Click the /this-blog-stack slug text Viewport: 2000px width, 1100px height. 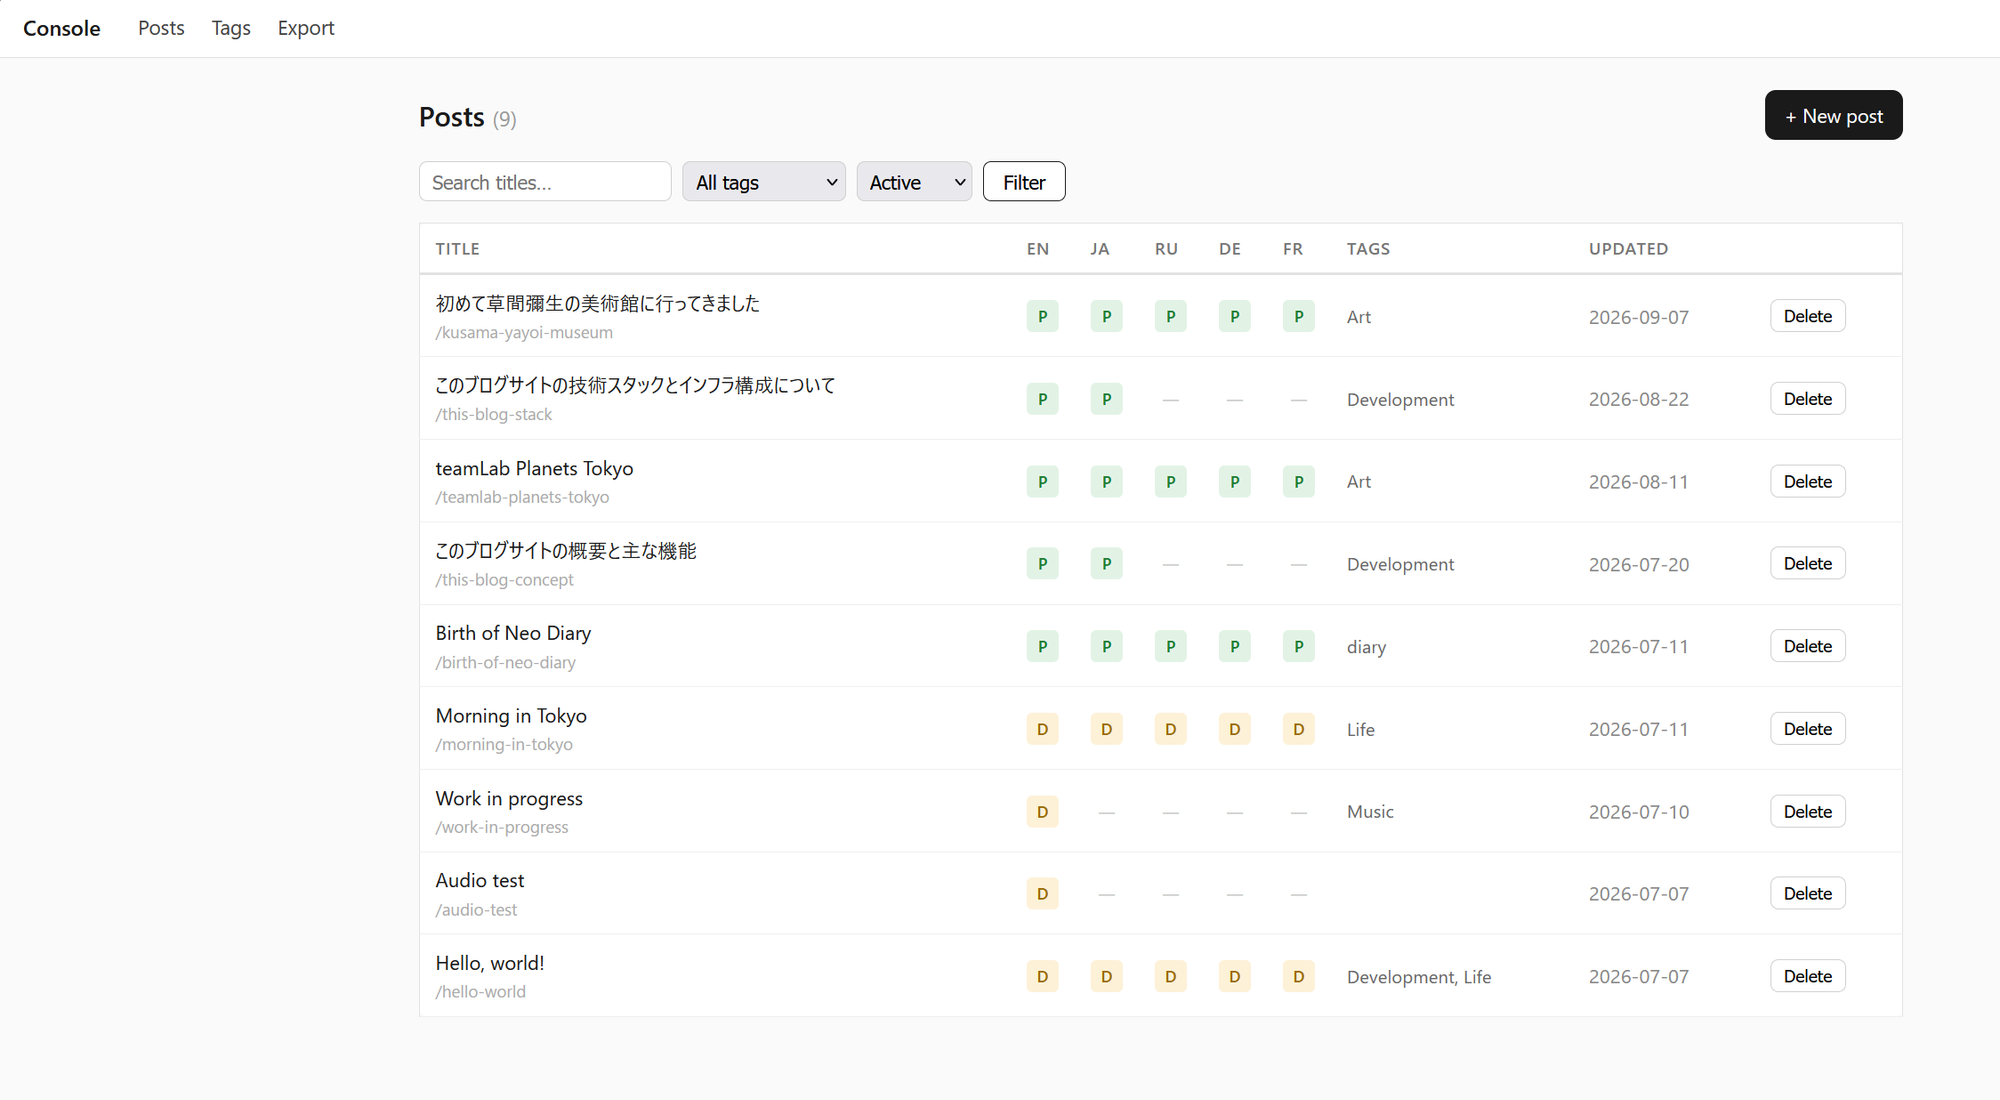pos(493,414)
